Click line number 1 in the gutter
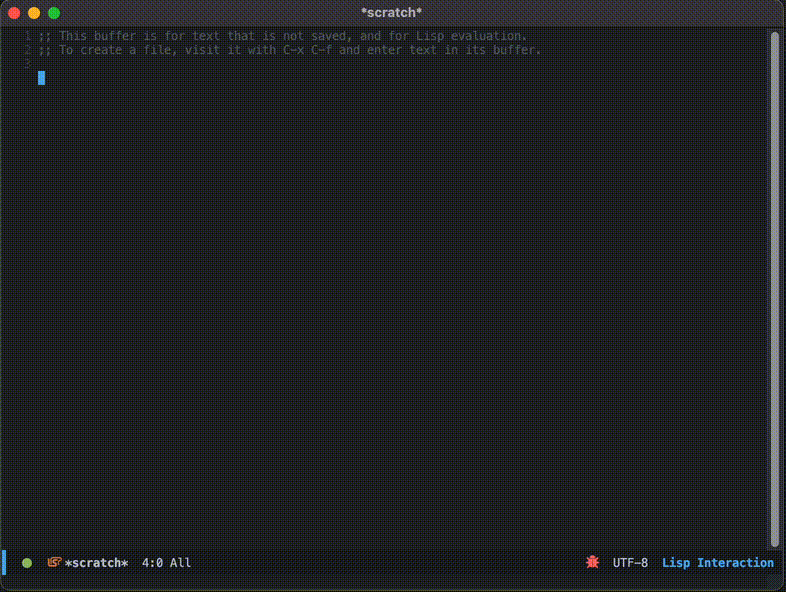This screenshot has height=592, width=786. [28, 36]
